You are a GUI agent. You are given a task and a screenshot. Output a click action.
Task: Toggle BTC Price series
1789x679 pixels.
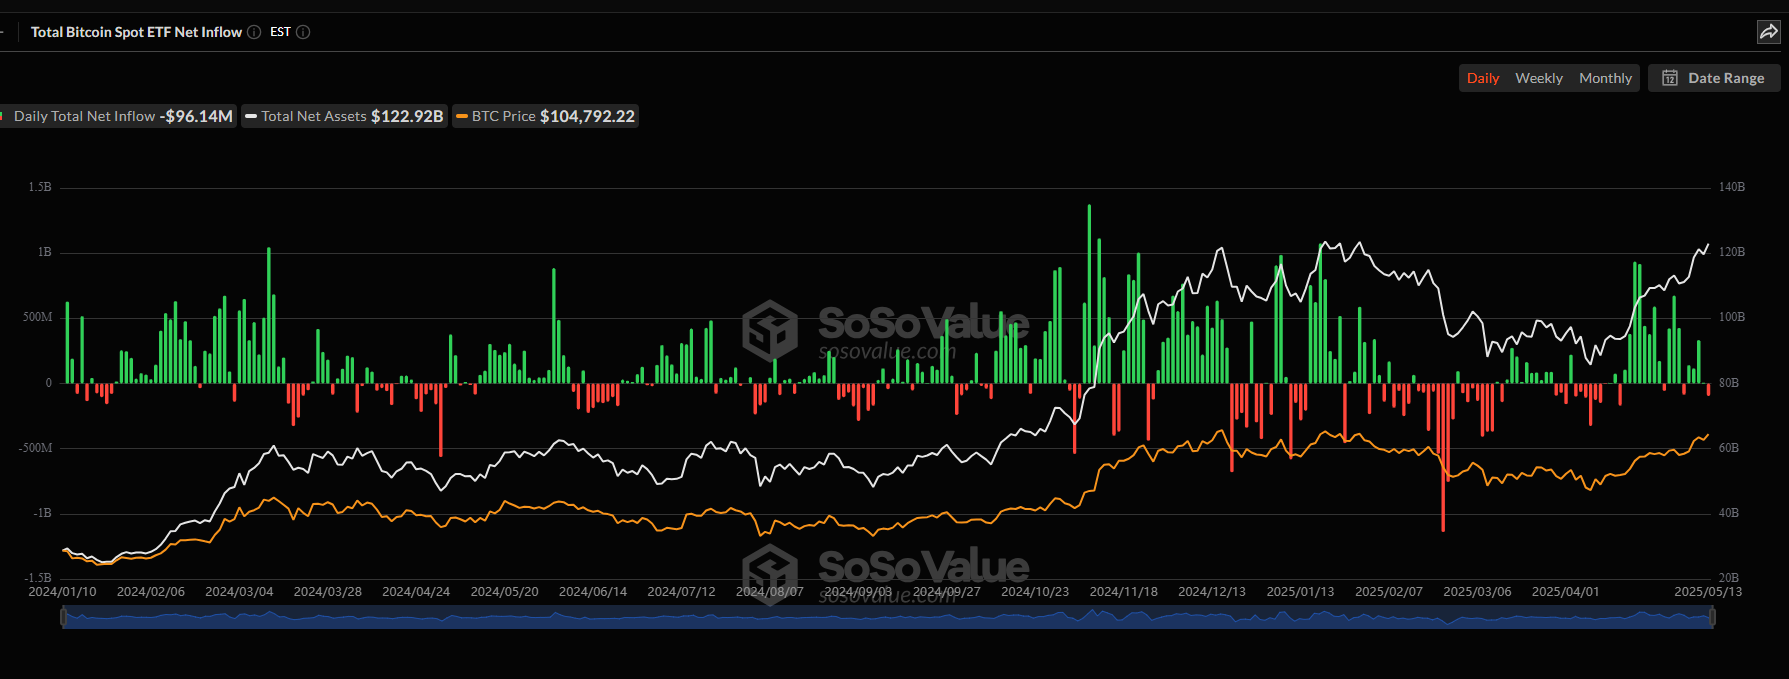(x=545, y=116)
